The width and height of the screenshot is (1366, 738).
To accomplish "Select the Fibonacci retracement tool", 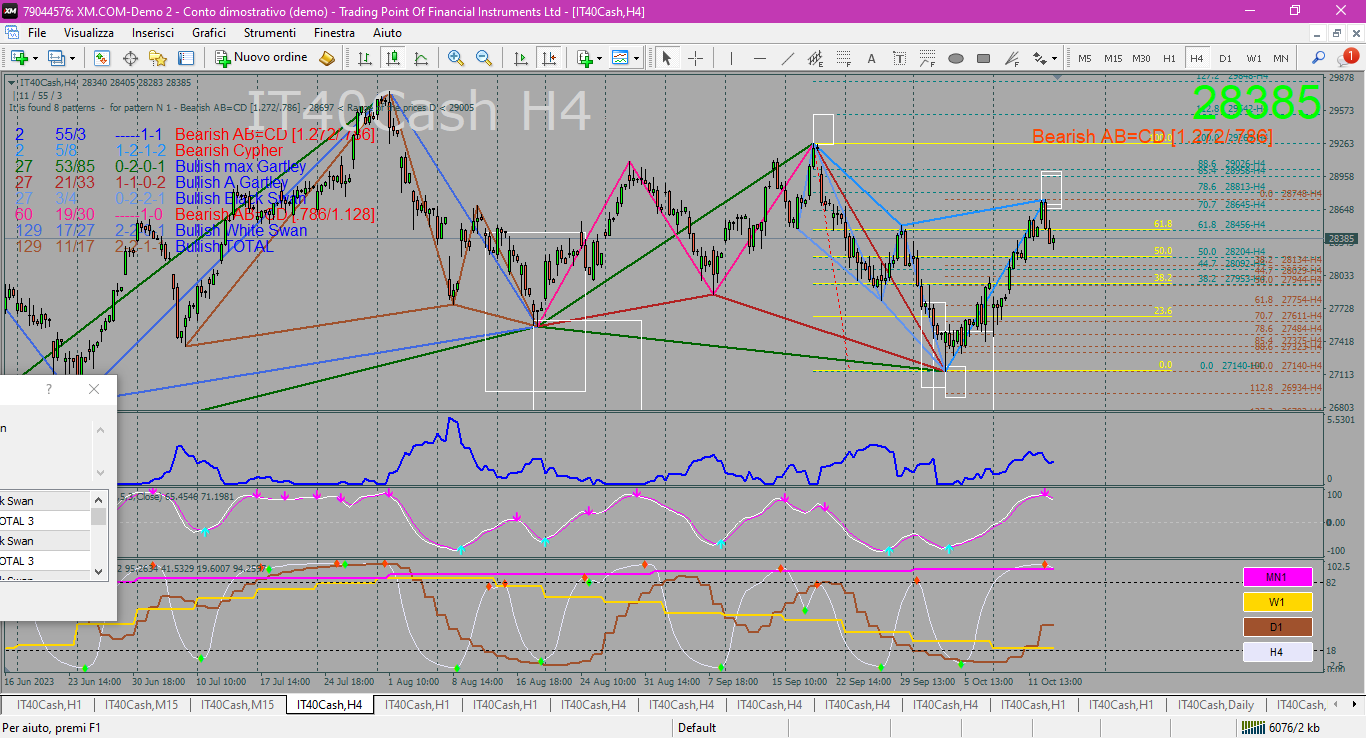I will [843, 58].
